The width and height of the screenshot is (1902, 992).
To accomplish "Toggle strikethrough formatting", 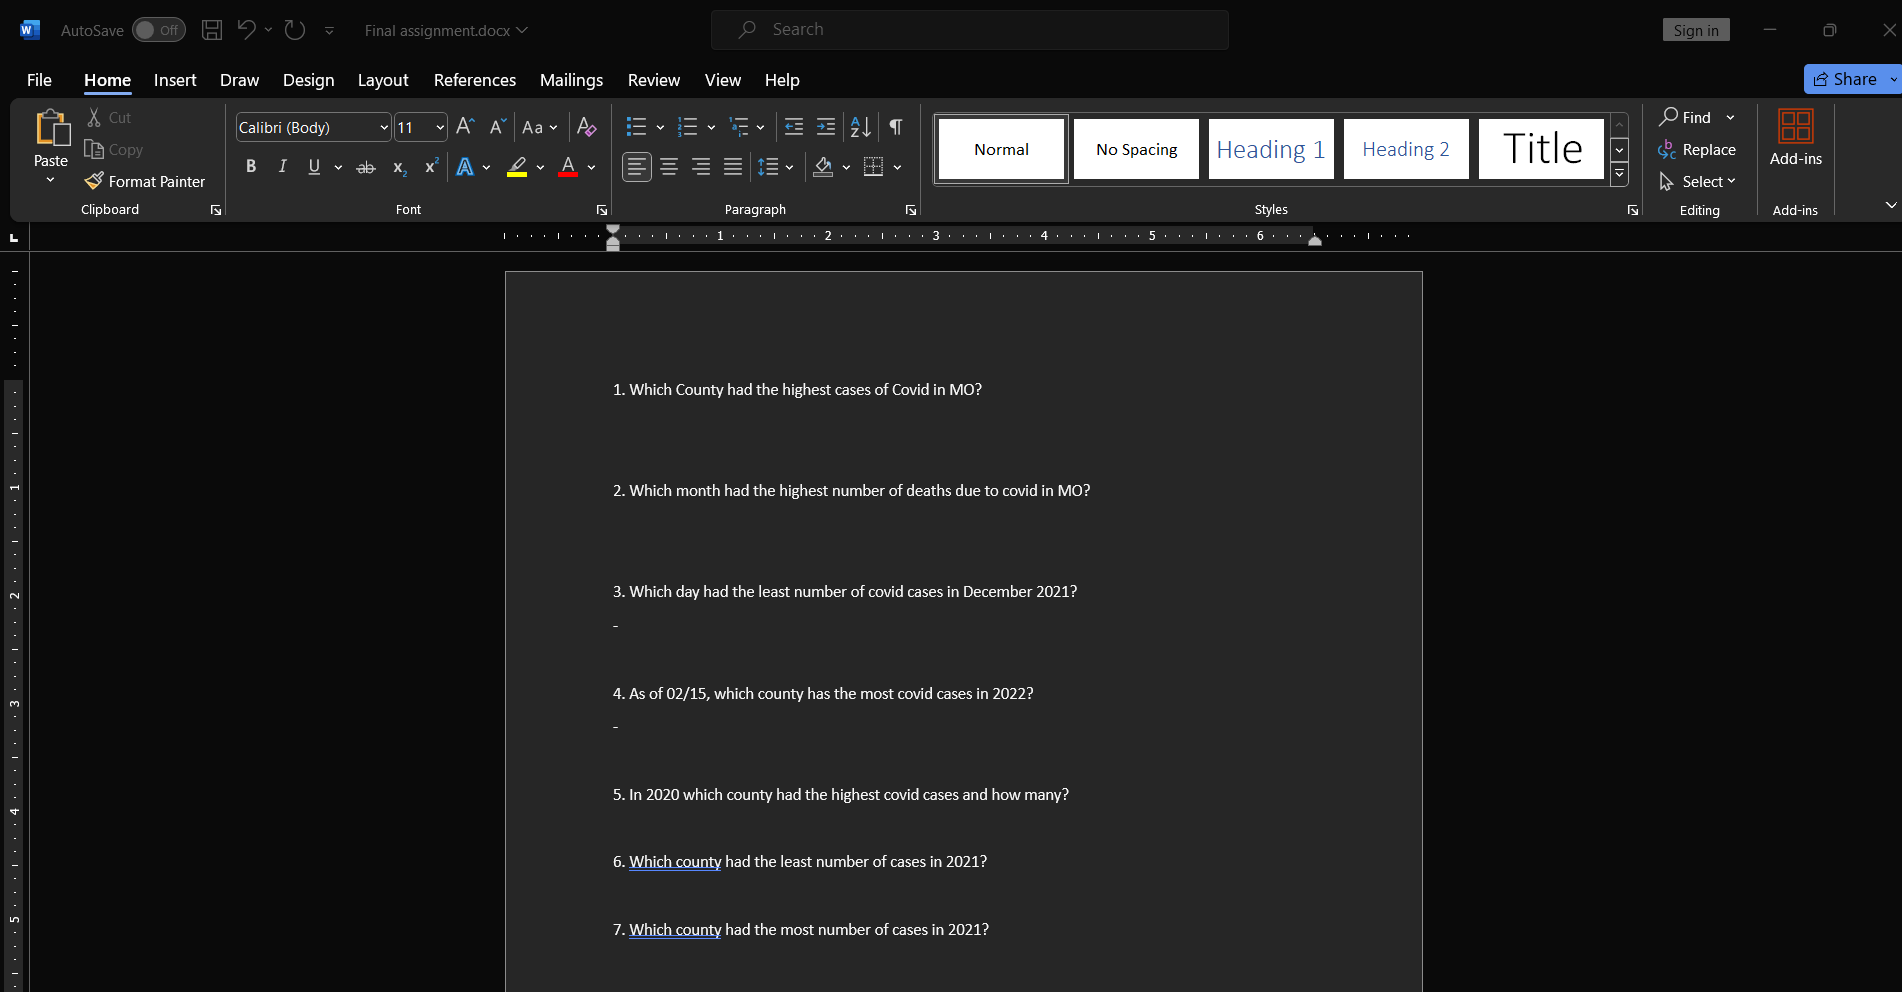I will click(365, 167).
